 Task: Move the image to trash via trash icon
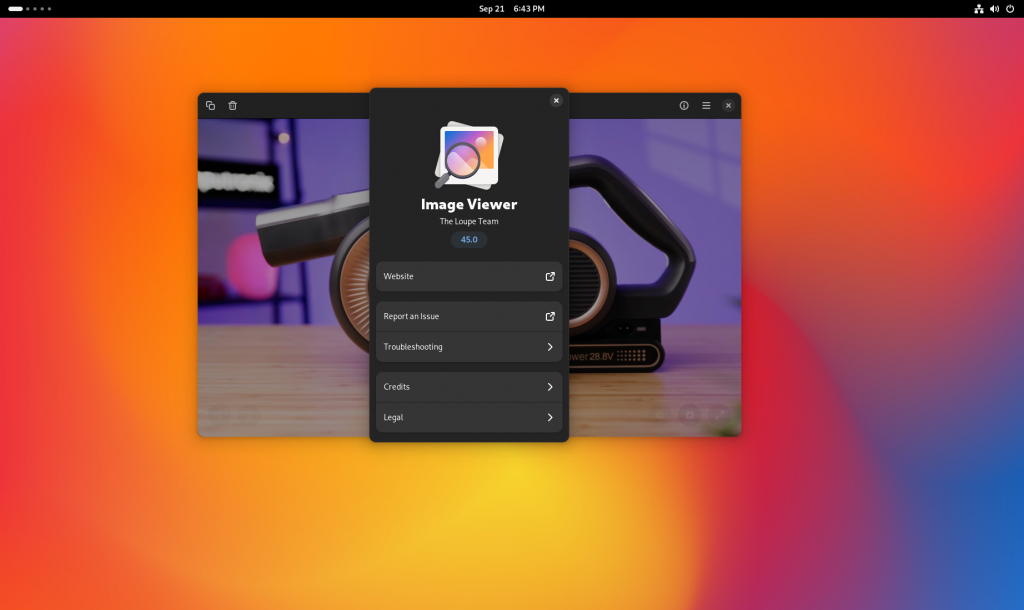233,105
